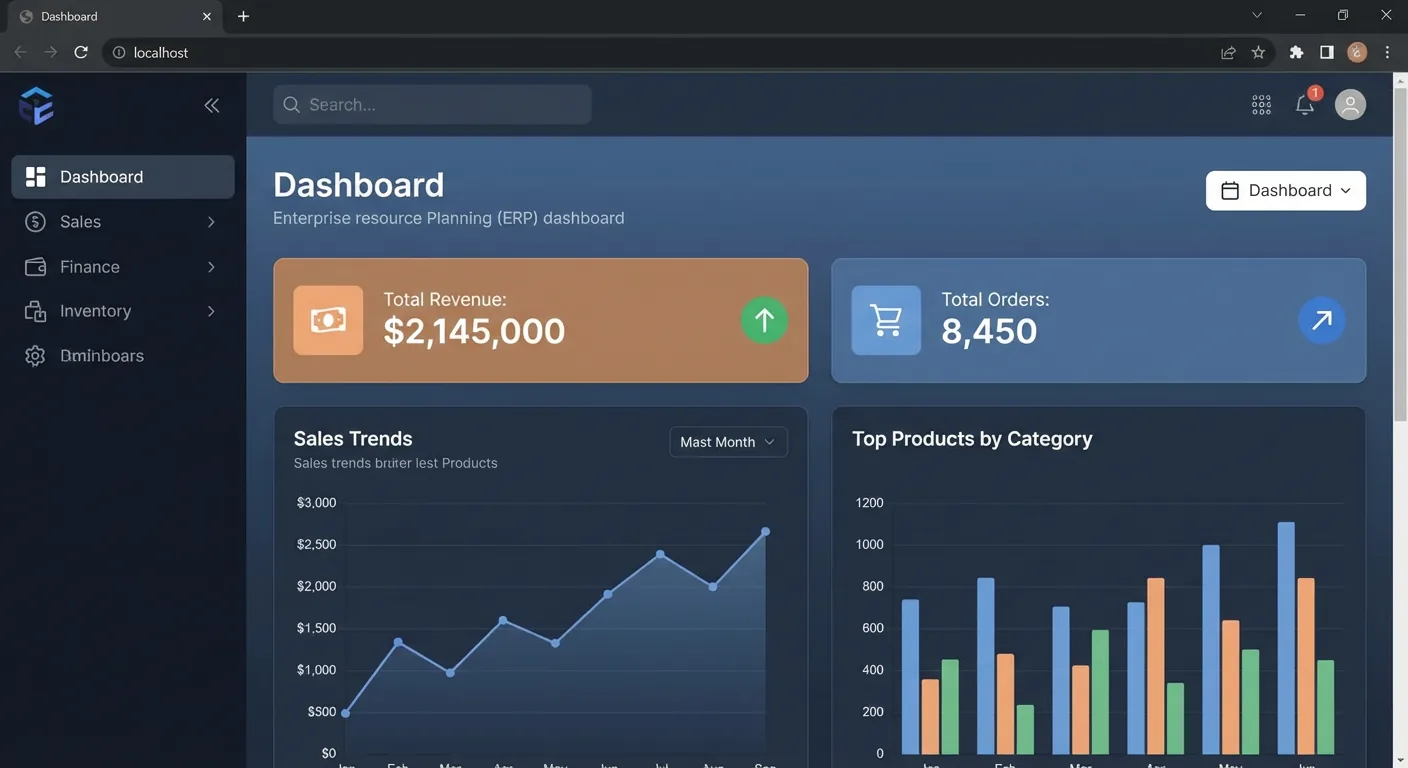1408x768 pixels.
Task: Open the user avatar profile
Action: (1350, 104)
